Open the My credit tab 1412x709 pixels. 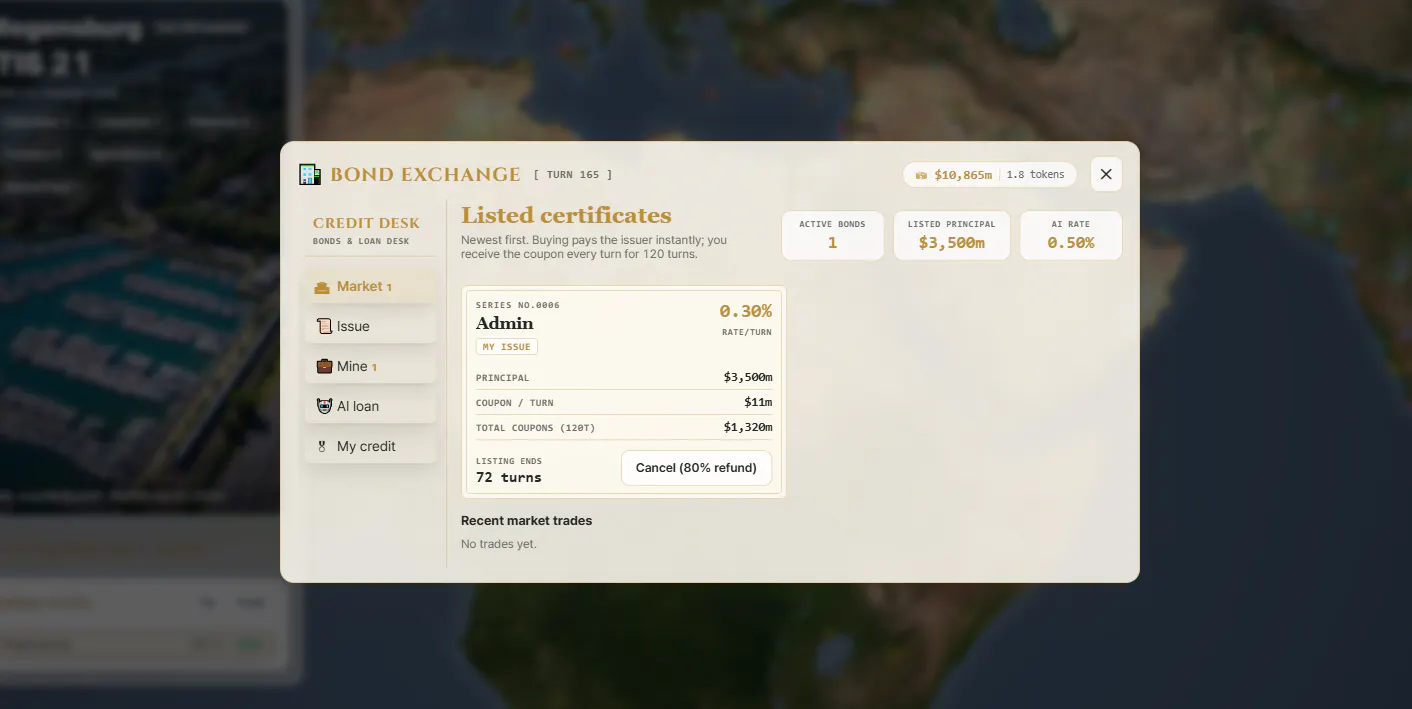tap(370, 446)
